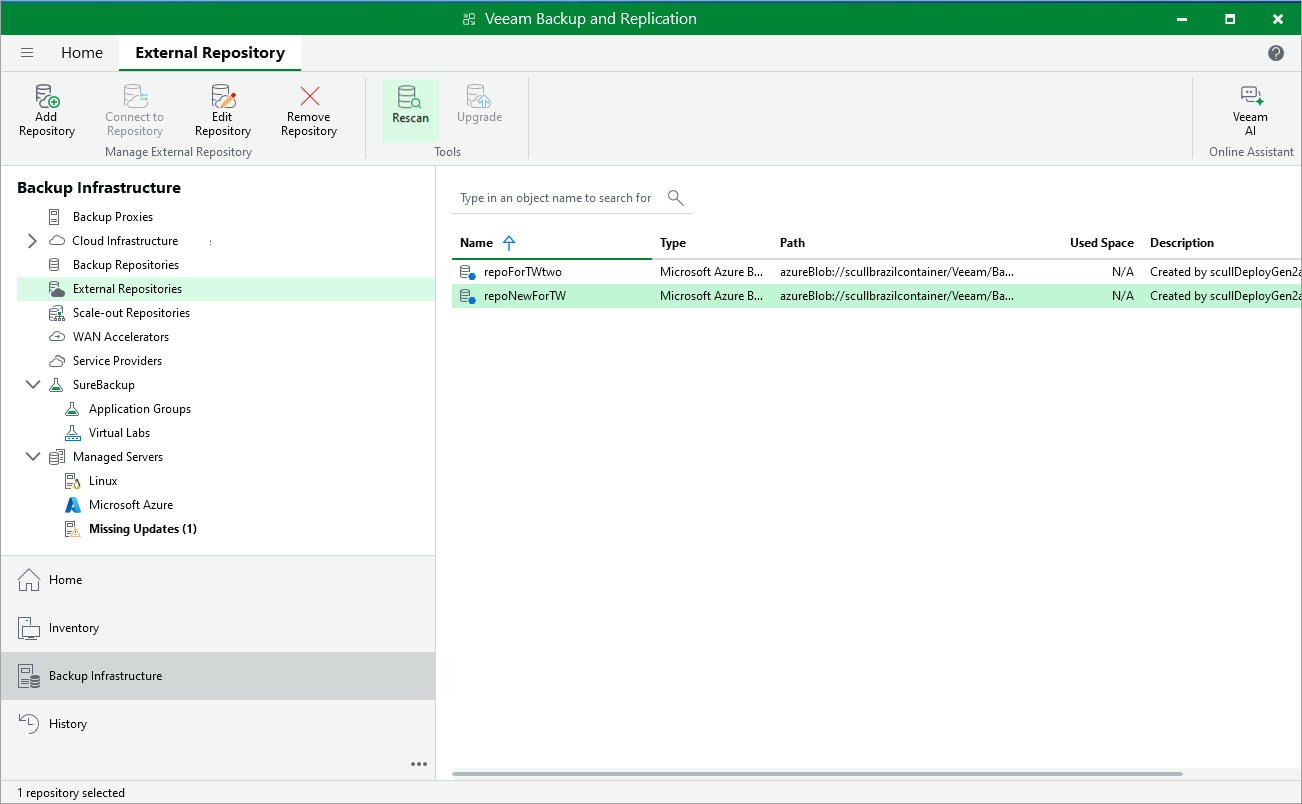
Task: Sort by the Description column header
Action: [x=1182, y=243]
